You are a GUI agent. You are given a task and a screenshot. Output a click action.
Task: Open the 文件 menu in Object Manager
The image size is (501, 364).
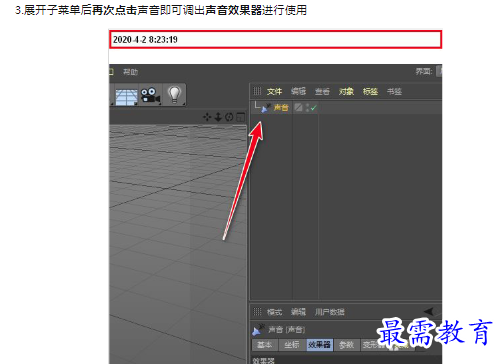point(274,91)
